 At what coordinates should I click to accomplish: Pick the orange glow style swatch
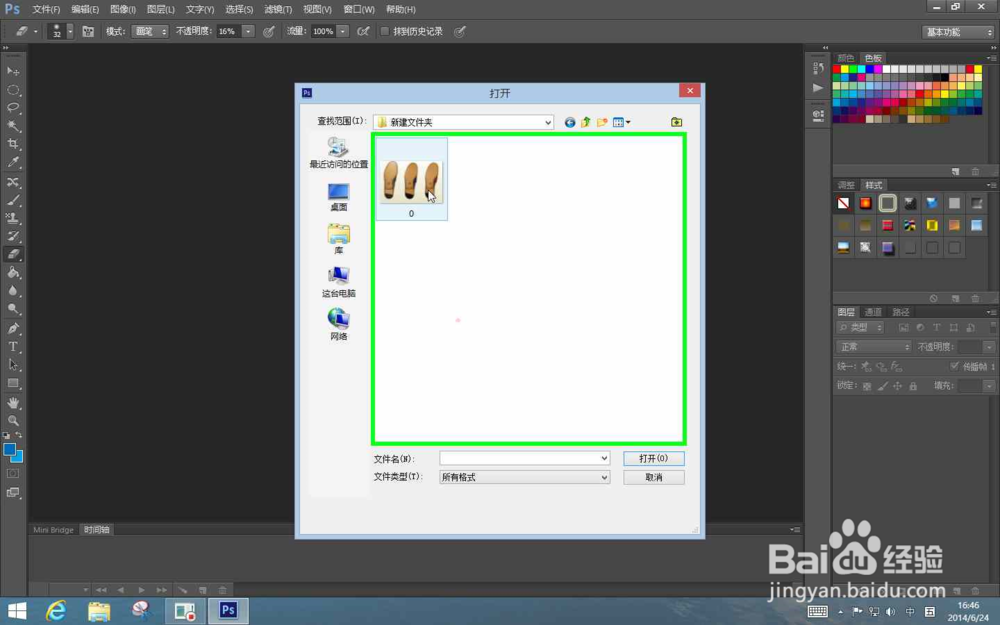865,203
